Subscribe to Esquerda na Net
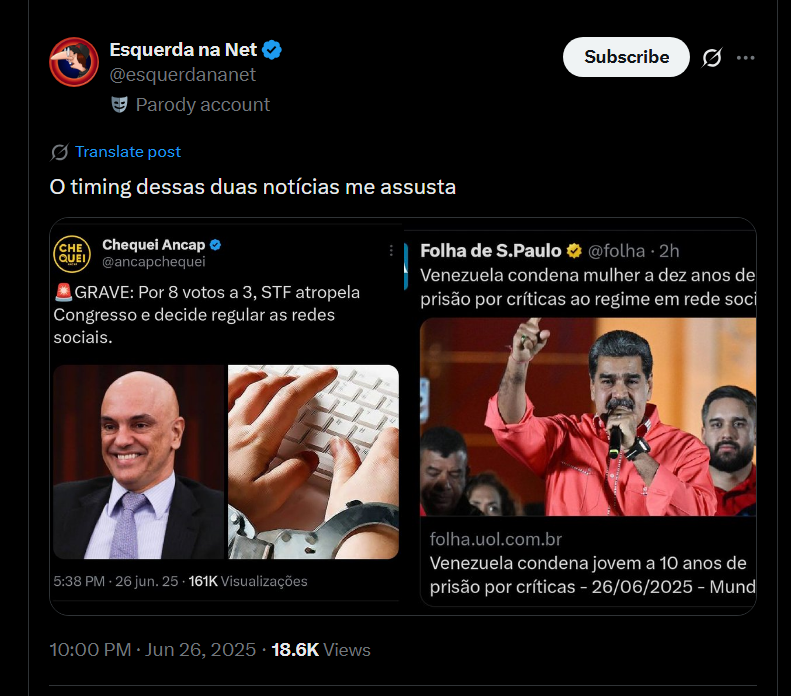Image resolution: width=791 pixels, height=696 pixels. 626,57
